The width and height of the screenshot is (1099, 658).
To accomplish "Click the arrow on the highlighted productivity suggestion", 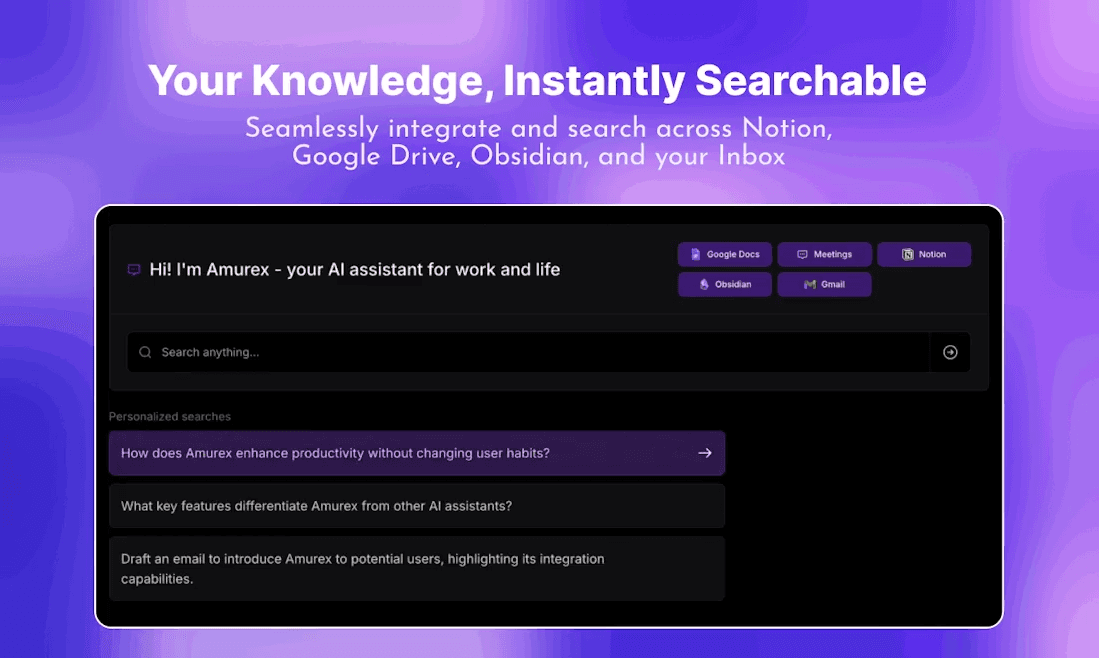I will coord(705,453).
